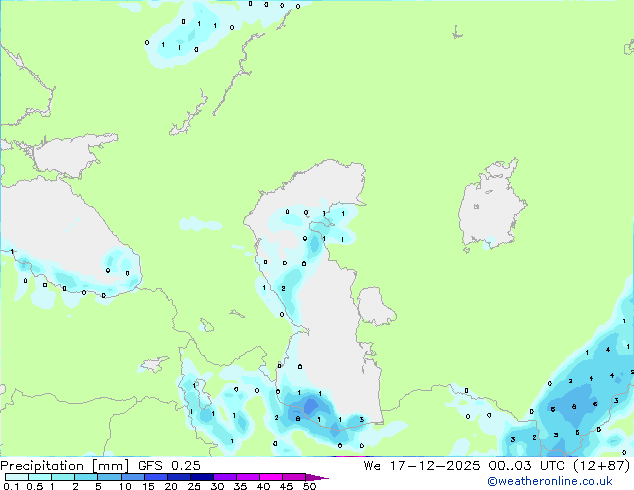Select the 35–40 mm legend color swatch
Viewport: 634px width, 490px height.
point(247,477)
